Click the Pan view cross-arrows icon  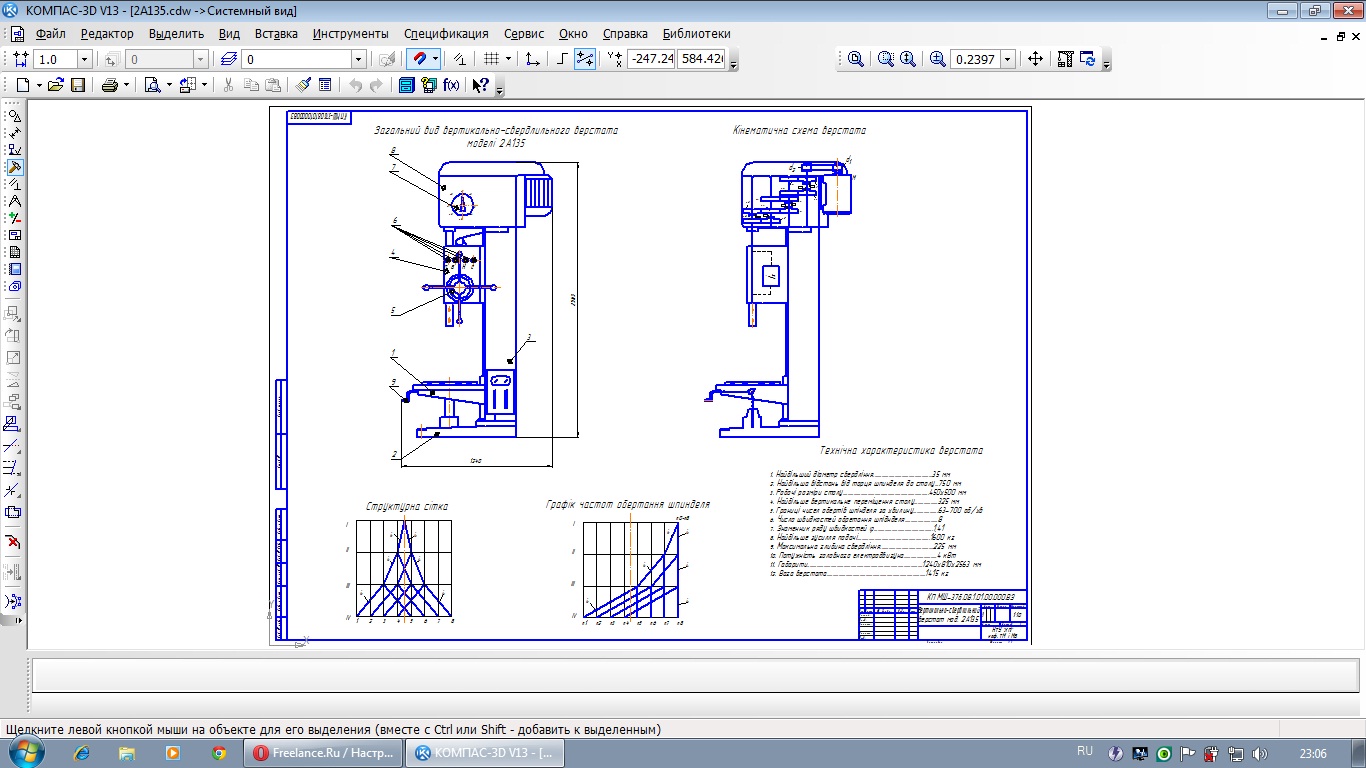pos(1035,59)
